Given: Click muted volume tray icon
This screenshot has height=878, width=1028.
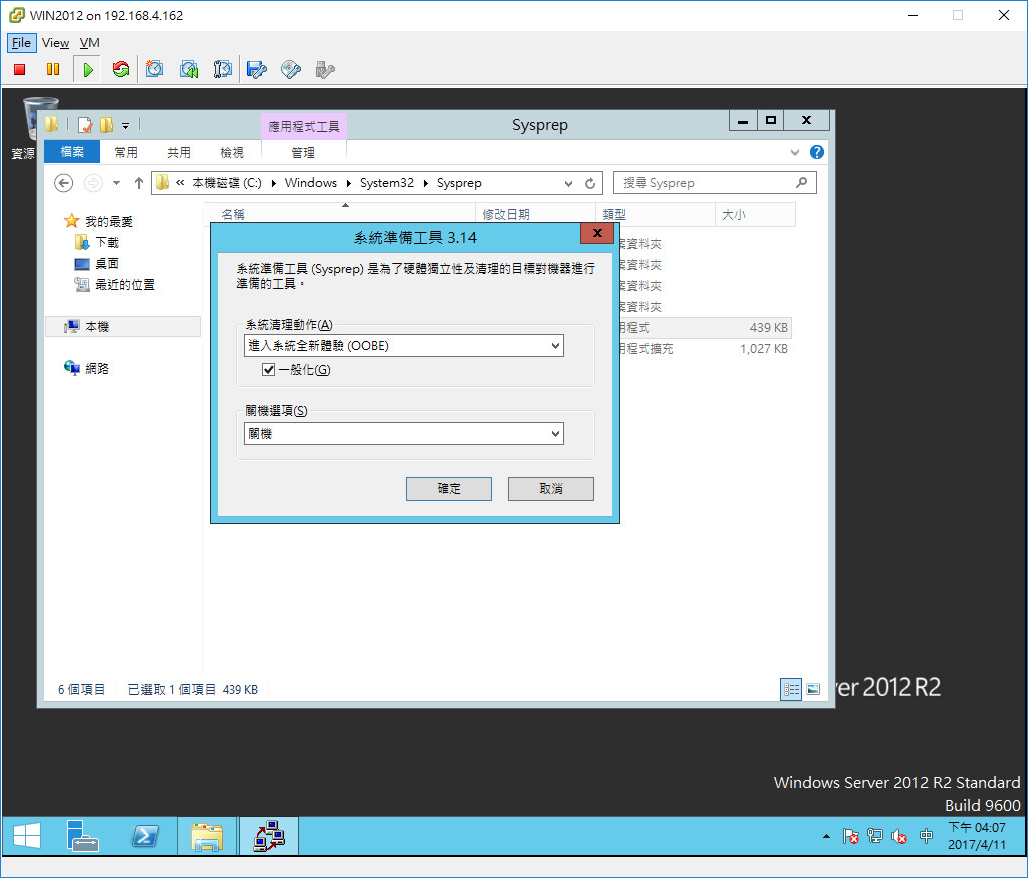Looking at the screenshot, I should 899,836.
